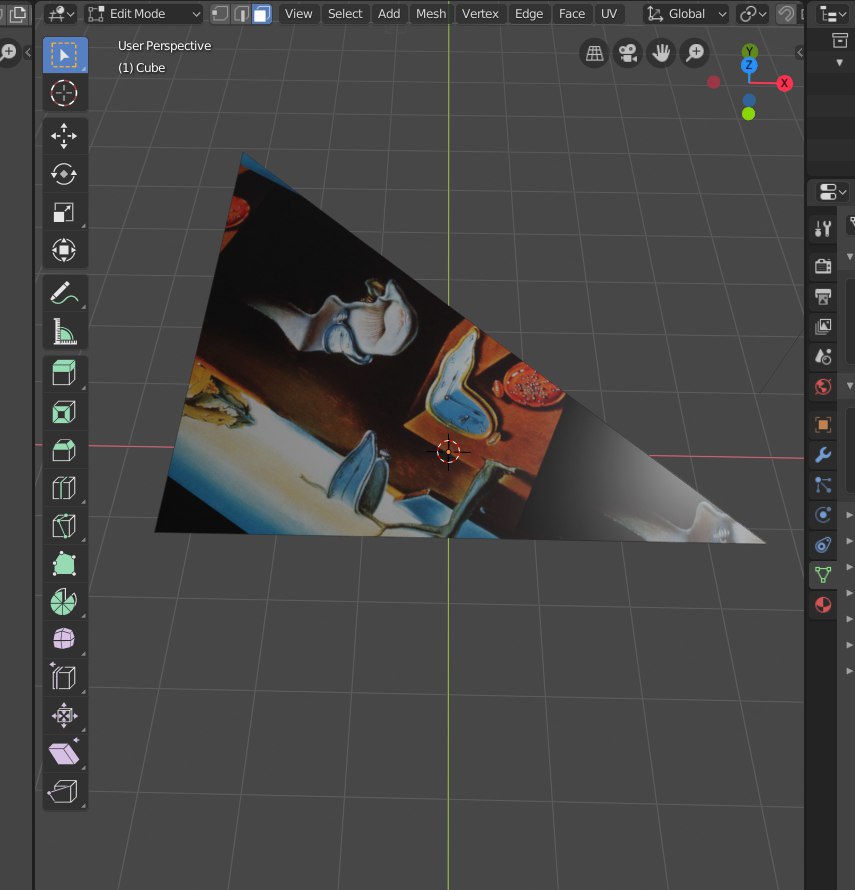Pick the Poly Build tool

coord(65,564)
